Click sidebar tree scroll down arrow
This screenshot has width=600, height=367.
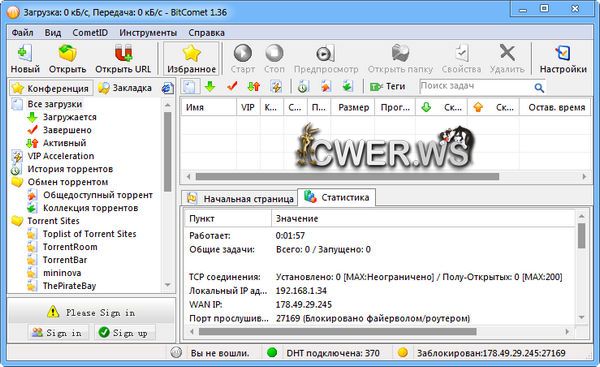168,285
